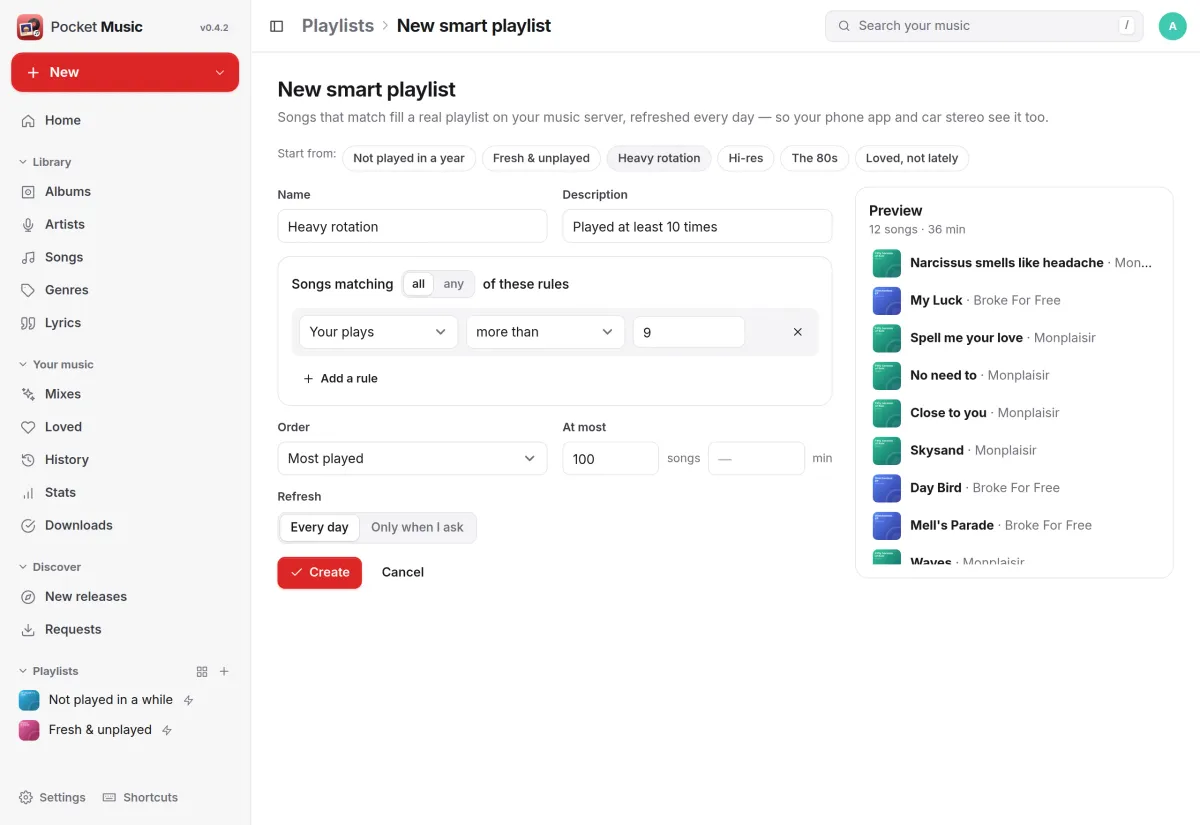Open Mixes under Your music
Image resolution: width=1200 pixels, height=825 pixels.
click(x=125, y=394)
